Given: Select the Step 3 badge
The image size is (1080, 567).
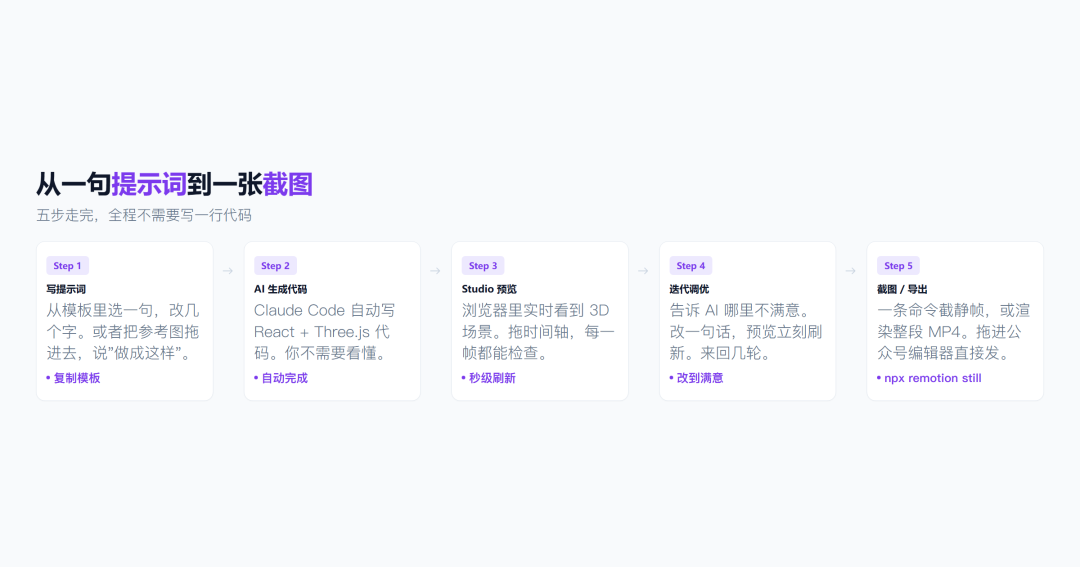Looking at the screenshot, I should click(x=483, y=266).
